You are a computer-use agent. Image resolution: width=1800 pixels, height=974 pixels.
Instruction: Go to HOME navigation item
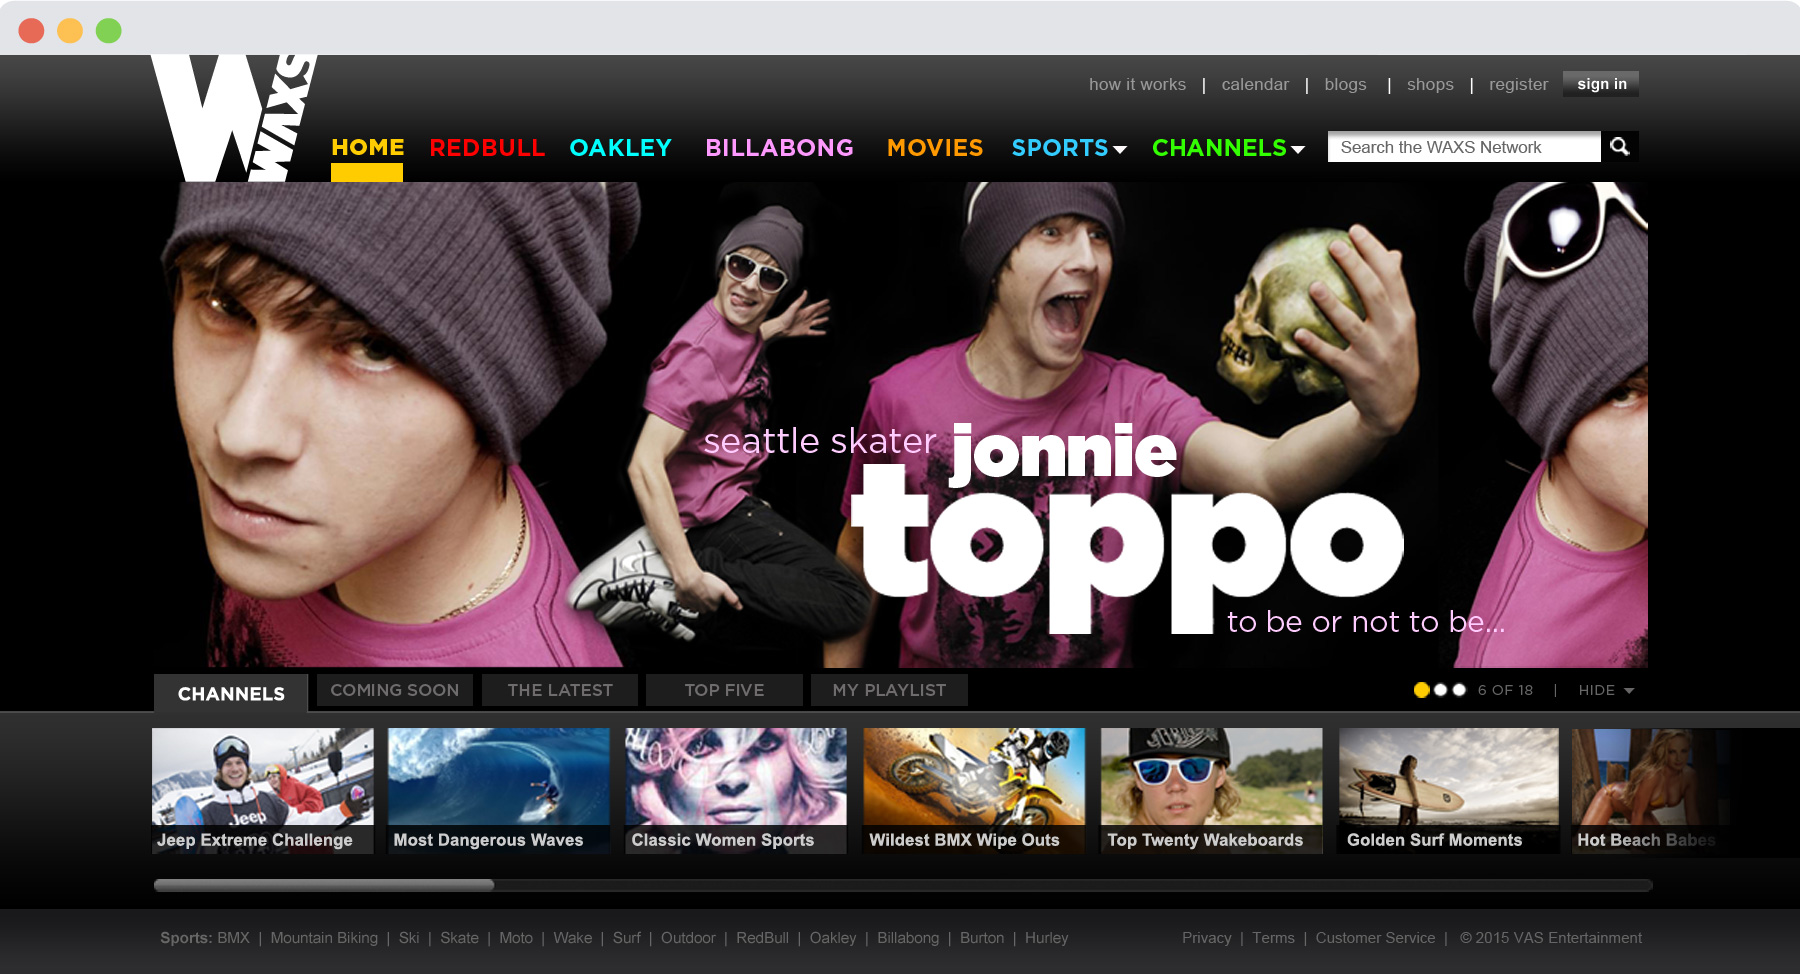coord(368,148)
